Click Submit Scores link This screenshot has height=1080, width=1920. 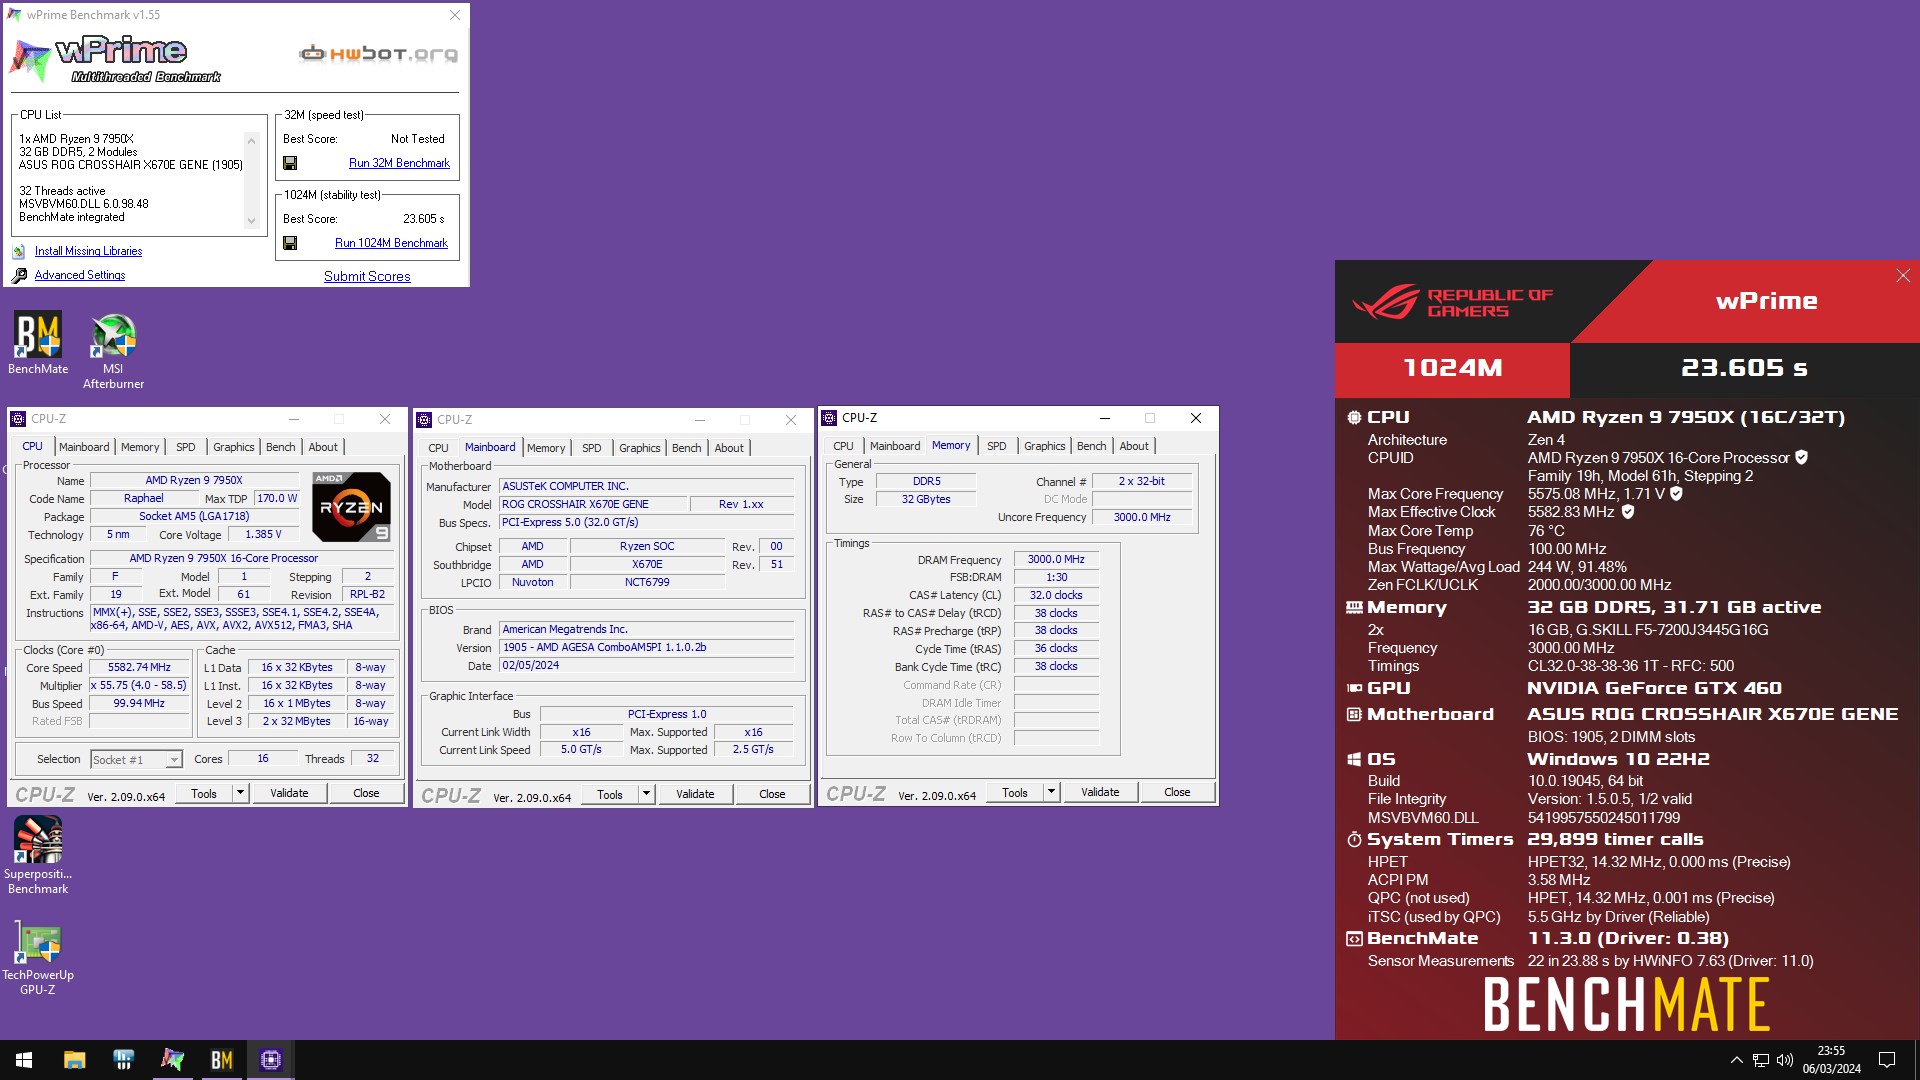point(367,277)
